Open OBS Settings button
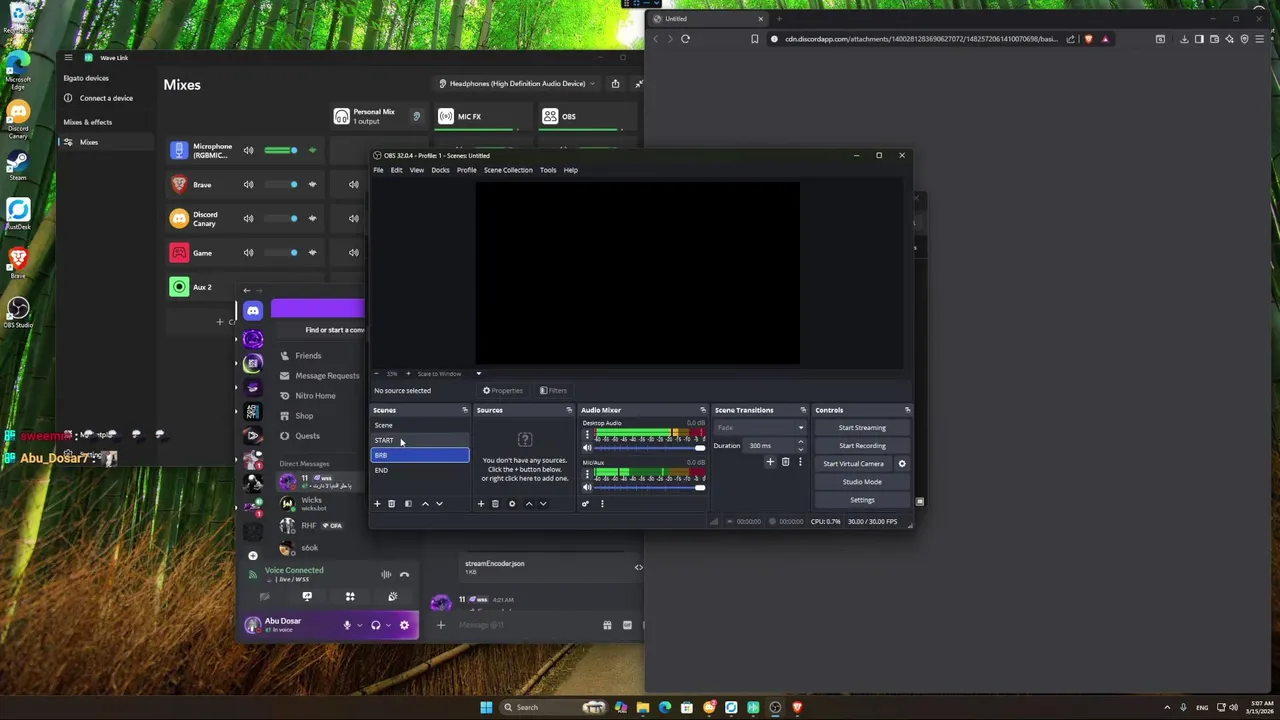Image resolution: width=1280 pixels, height=720 pixels. pyautogui.click(x=862, y=500)
